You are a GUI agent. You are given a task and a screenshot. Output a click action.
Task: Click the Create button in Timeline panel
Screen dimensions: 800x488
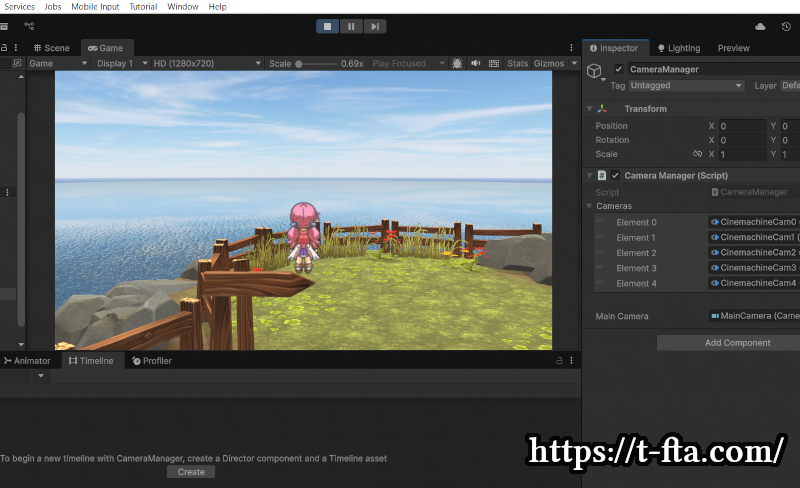pos(191,472)
